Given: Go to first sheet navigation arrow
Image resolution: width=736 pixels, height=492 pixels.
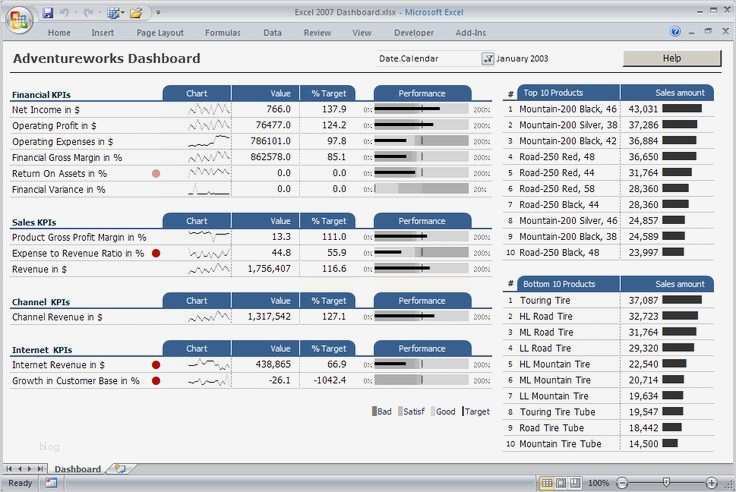Looking at the screenshot, I should pos(9,469).
